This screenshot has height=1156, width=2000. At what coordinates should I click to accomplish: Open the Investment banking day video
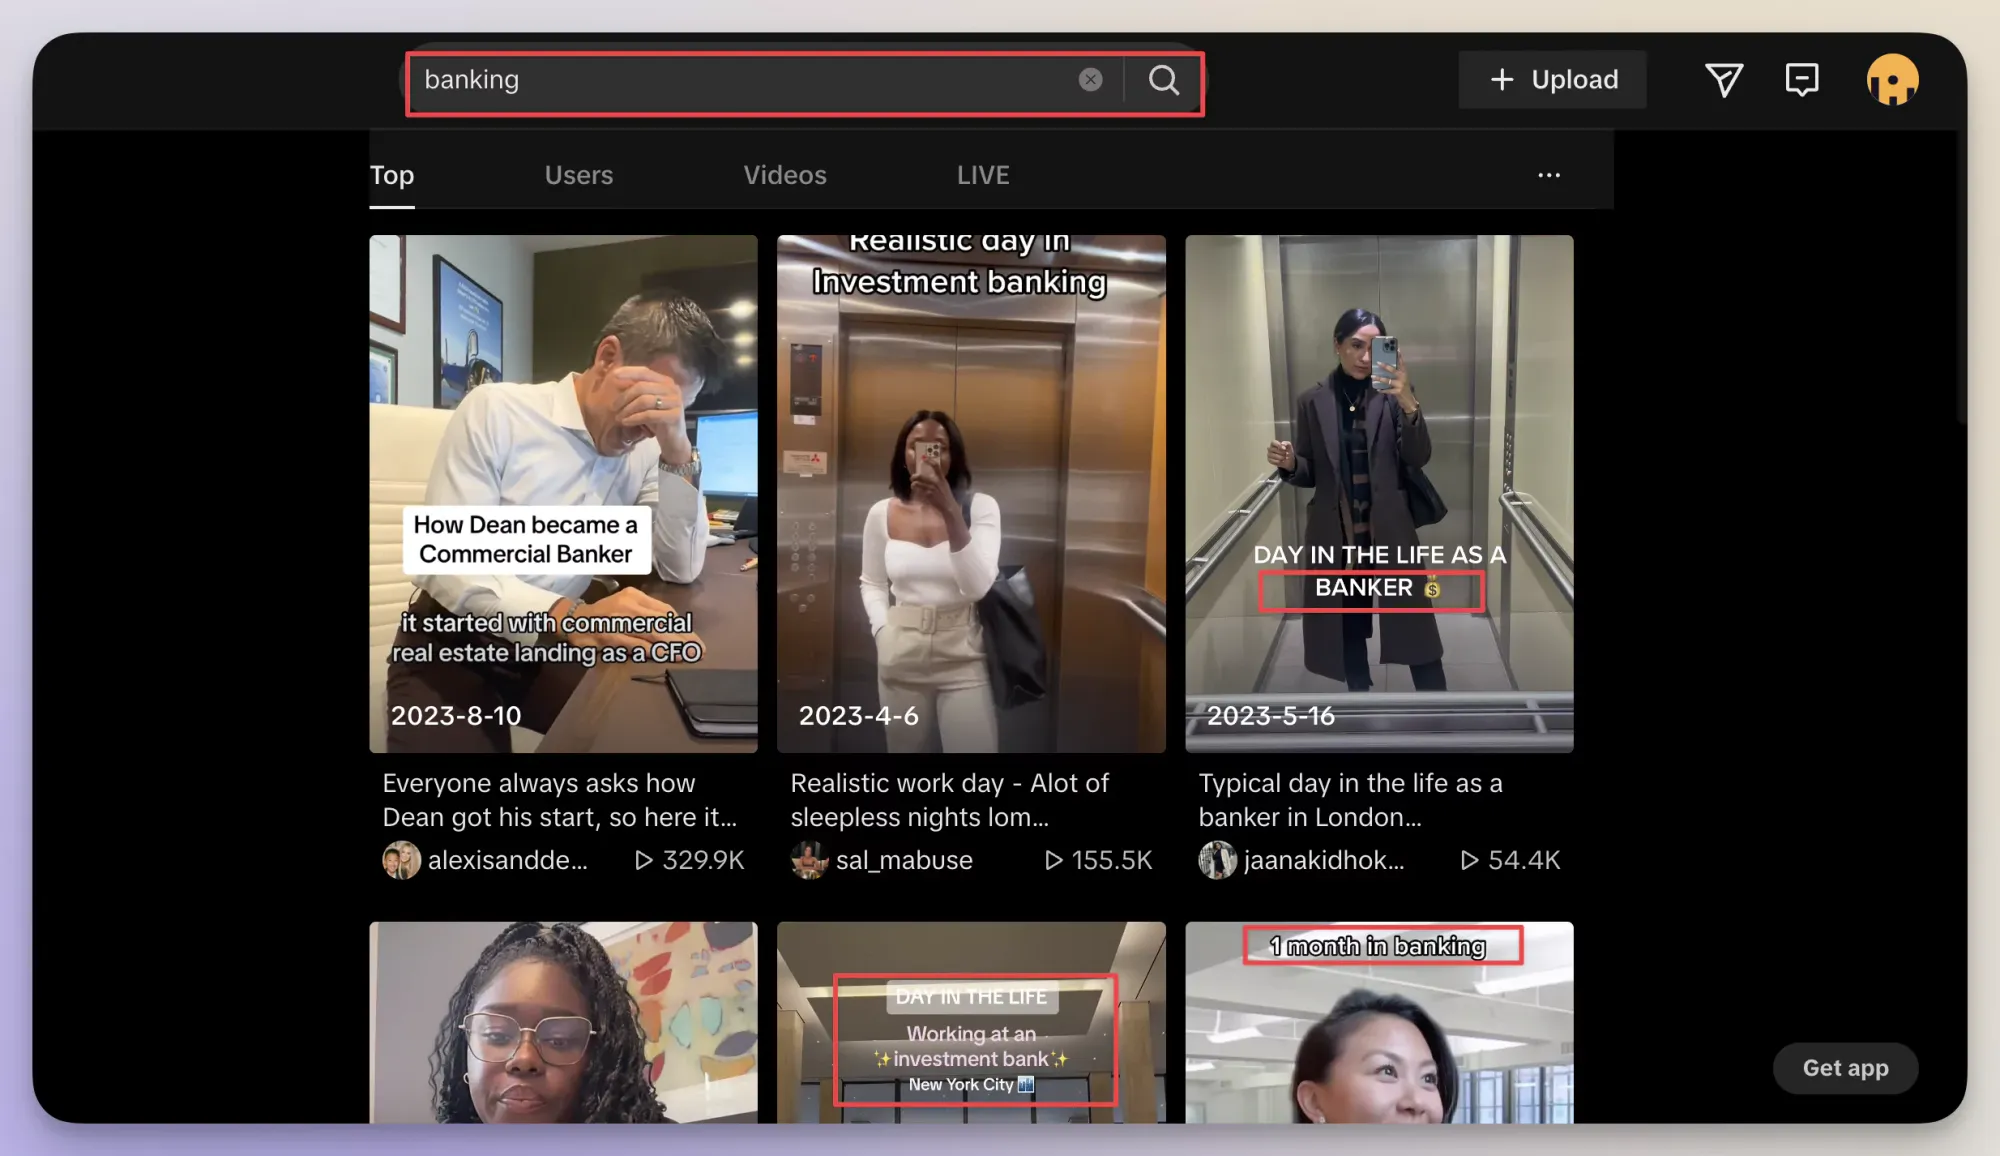click(x=971, y=494)
